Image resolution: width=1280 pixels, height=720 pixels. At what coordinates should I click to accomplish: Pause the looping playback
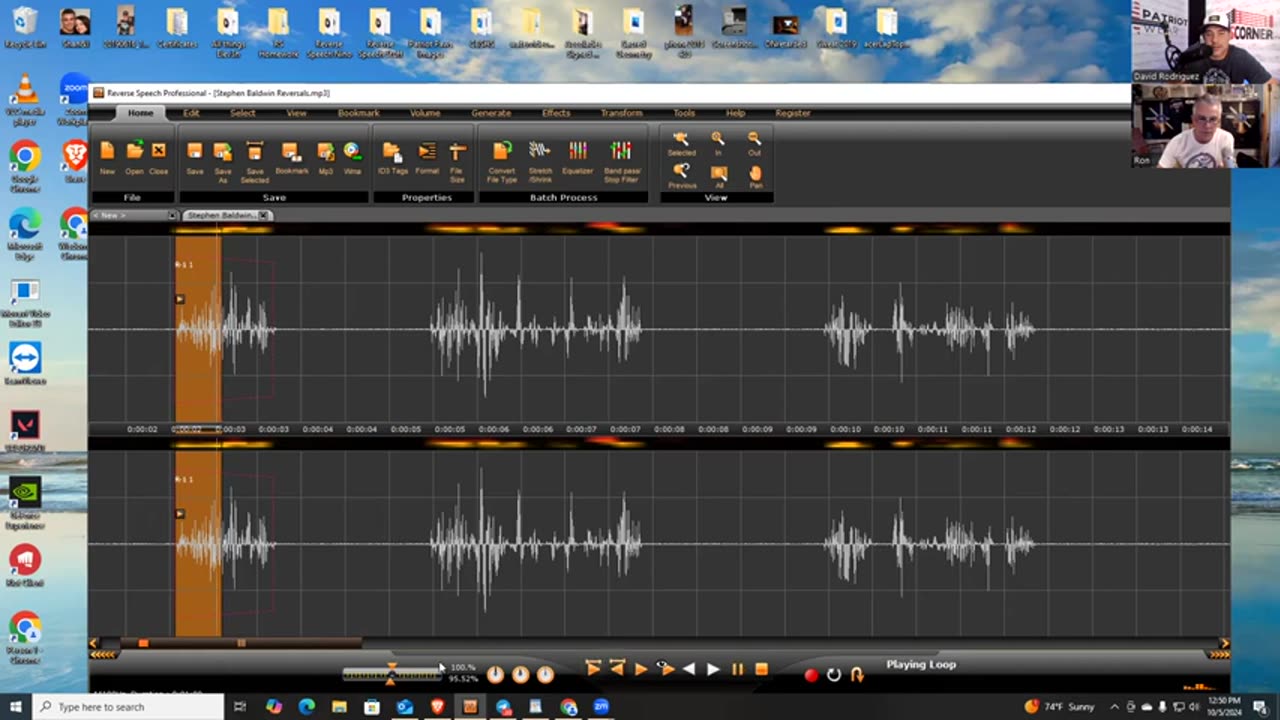pyautogui.click(x=738, y=670)
